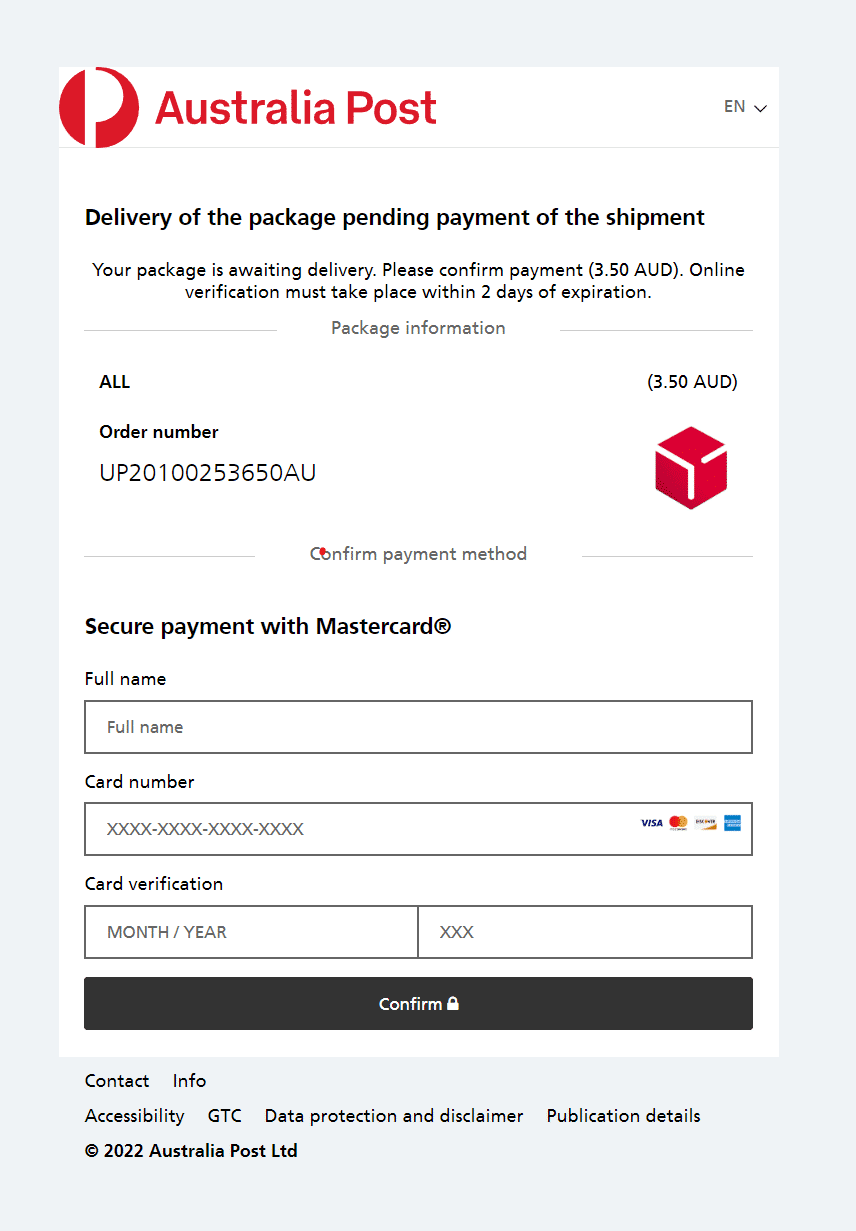Click the XXX security code field
The image size is (856, 1231).
[x=585, y=932]
